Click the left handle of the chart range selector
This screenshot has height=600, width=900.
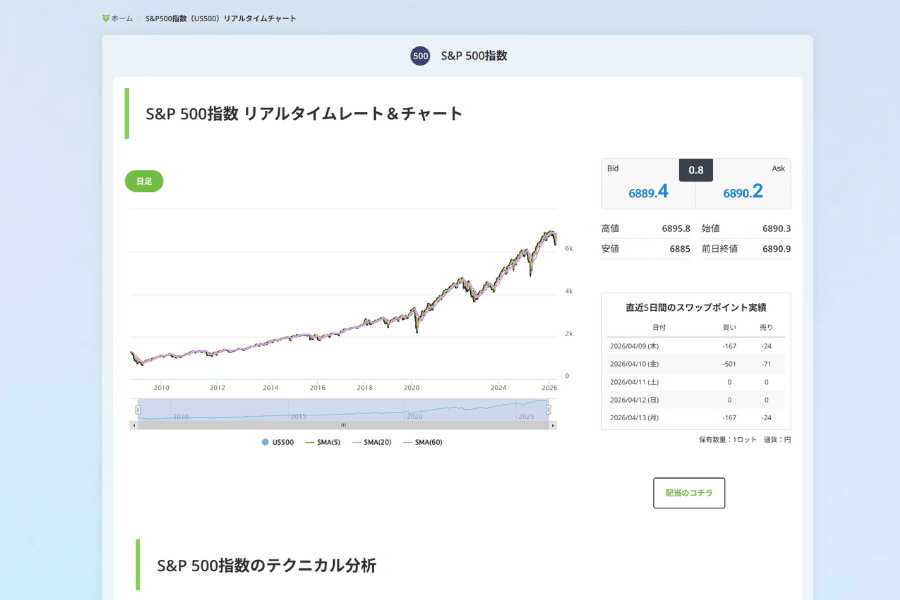click(x=137, y=410)
